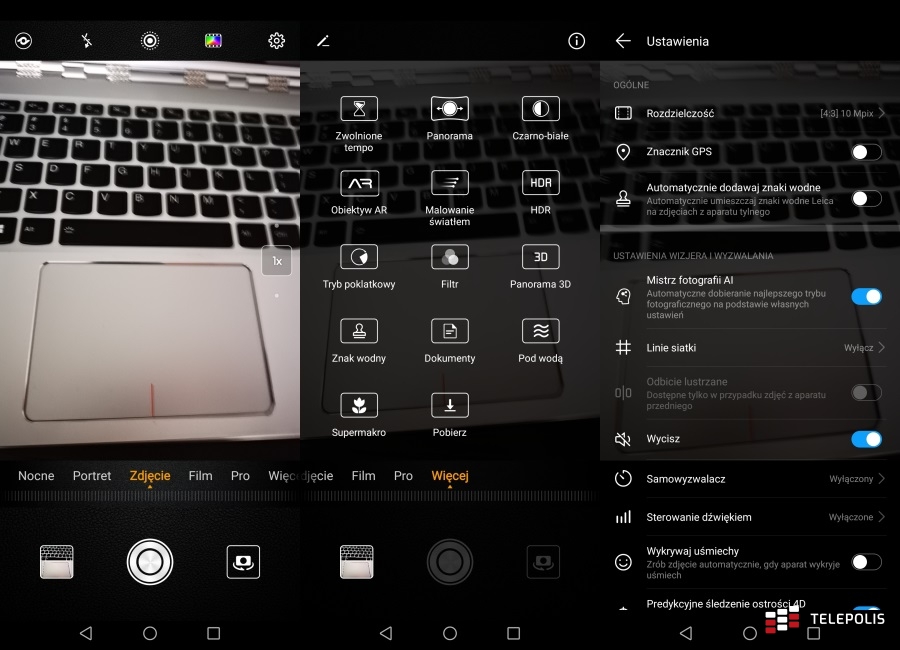Image resolution: width=900 pixels, height=650 pixels.
Task: Open camera settings gear icon
Action: (x=276, y=41)
